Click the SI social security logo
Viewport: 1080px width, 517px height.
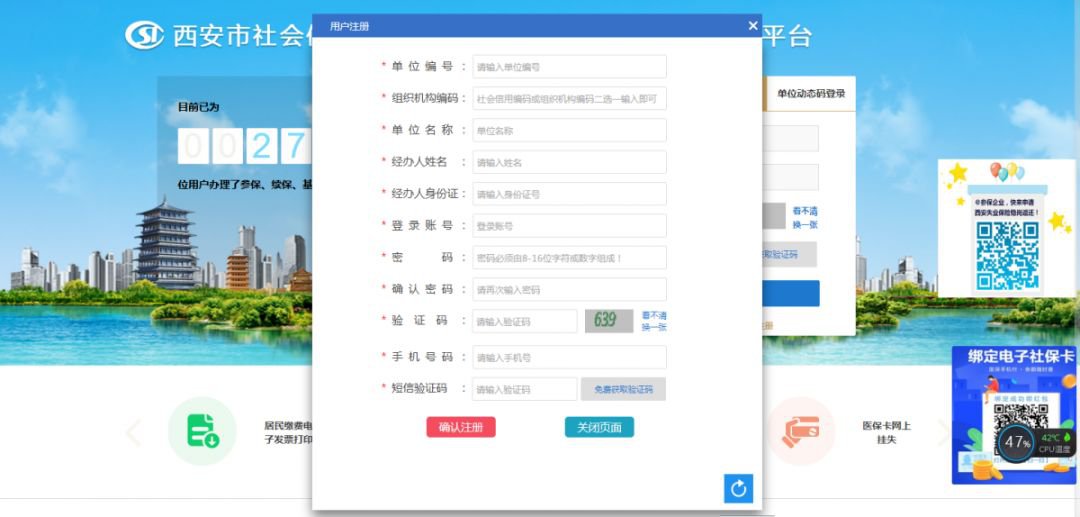[144, 35]
